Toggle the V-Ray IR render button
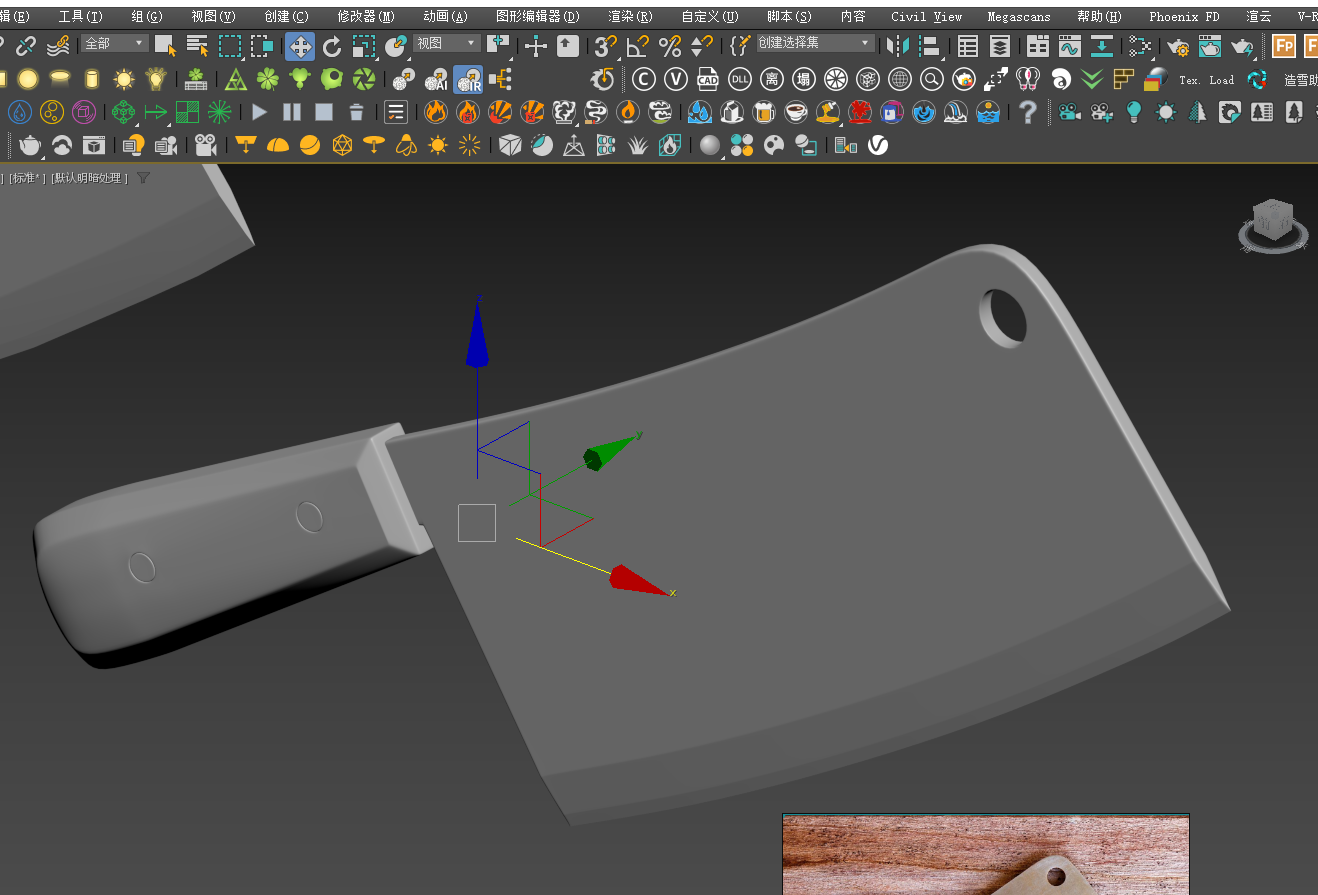This screenshot has height=895, width=1318. [x=468, y=80]
